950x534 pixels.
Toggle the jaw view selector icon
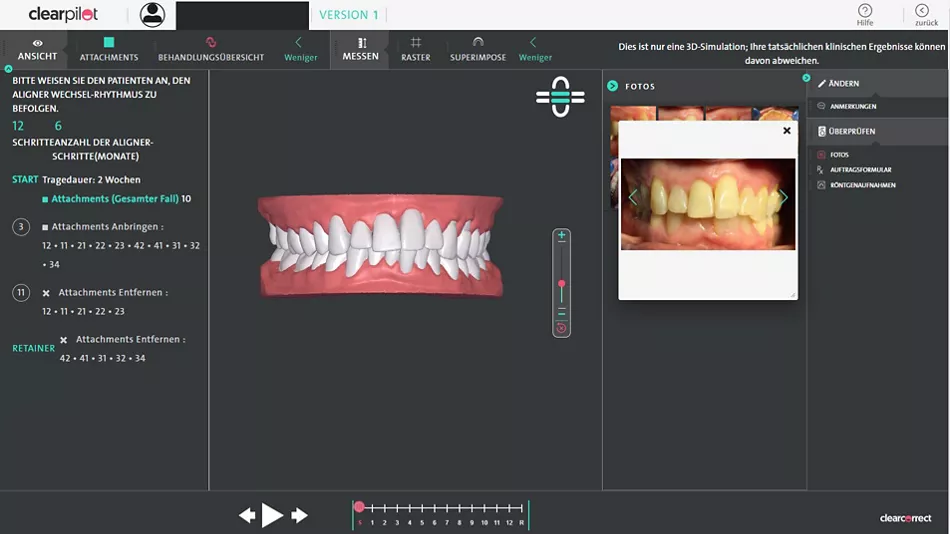click(x=560, y=97)
